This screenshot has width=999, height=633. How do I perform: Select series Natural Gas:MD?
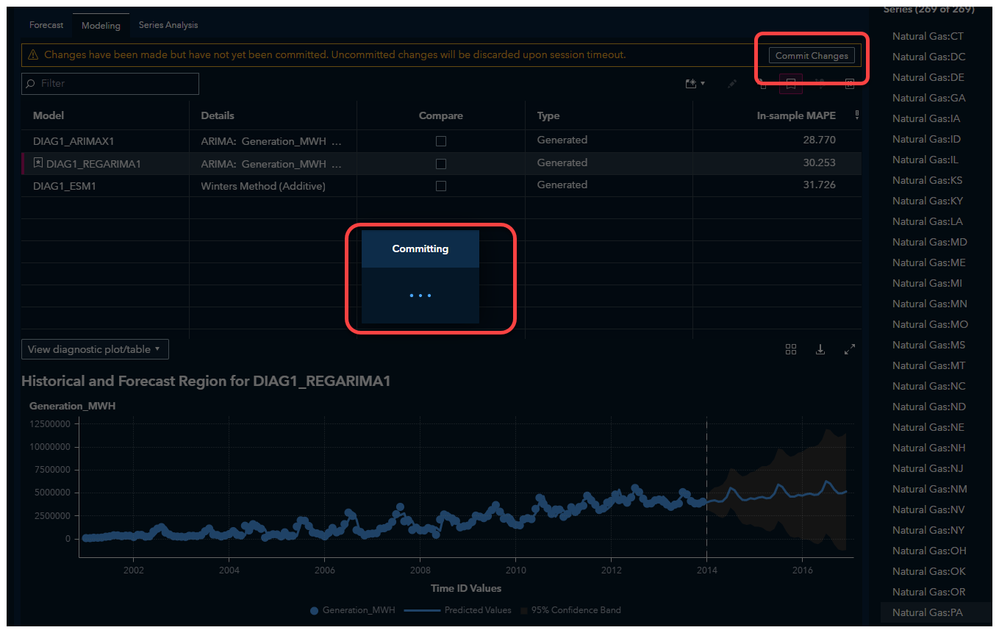pyautogui.click(x=930, y=242)
